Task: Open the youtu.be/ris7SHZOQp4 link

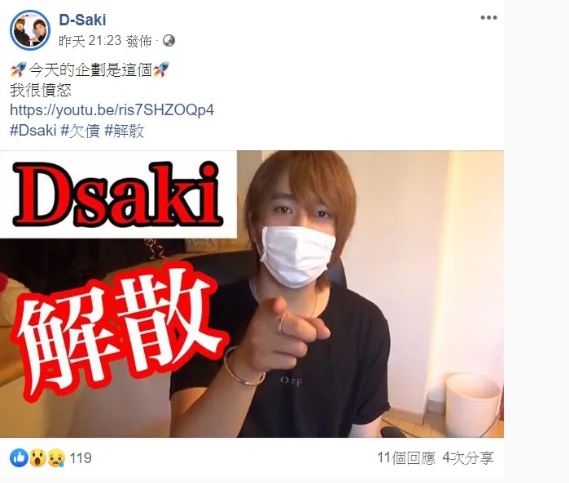Action: coord(112,110)
